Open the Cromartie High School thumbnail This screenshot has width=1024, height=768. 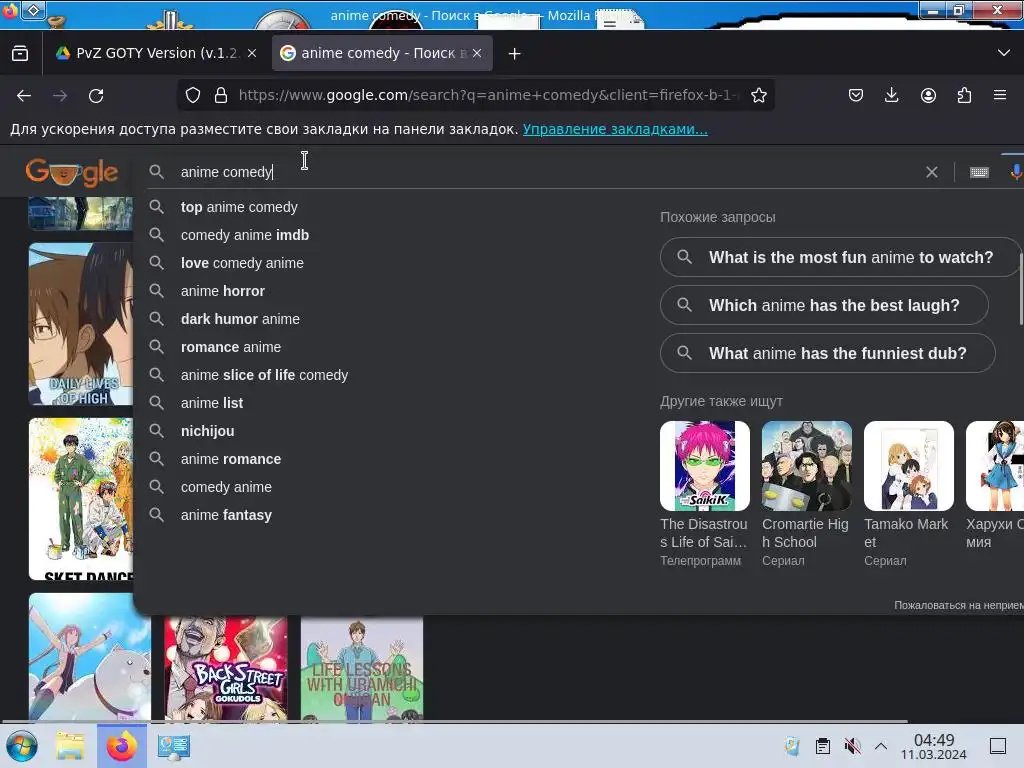[807, 466]
